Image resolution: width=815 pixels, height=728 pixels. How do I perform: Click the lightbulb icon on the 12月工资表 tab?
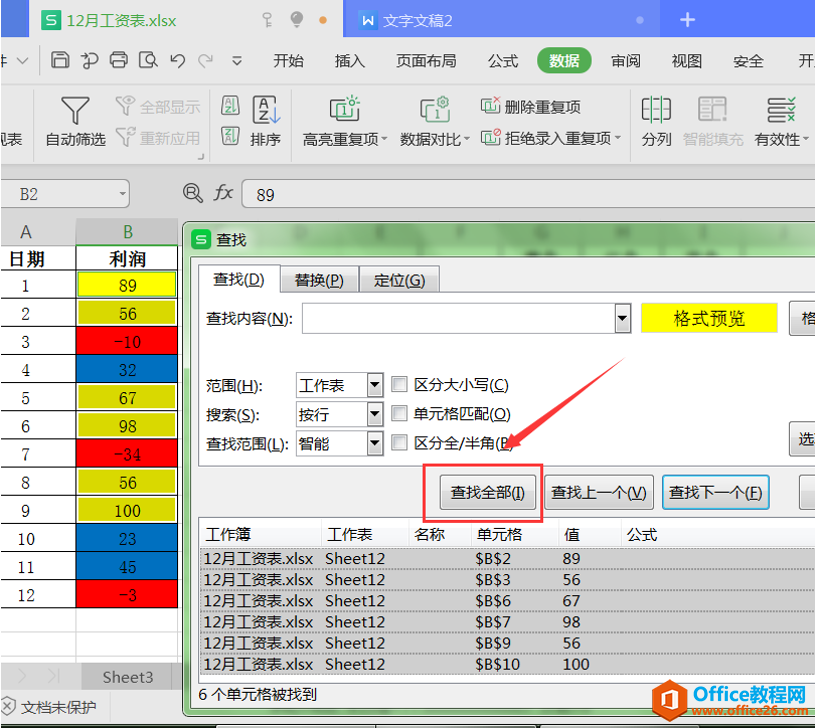point(297,20)
